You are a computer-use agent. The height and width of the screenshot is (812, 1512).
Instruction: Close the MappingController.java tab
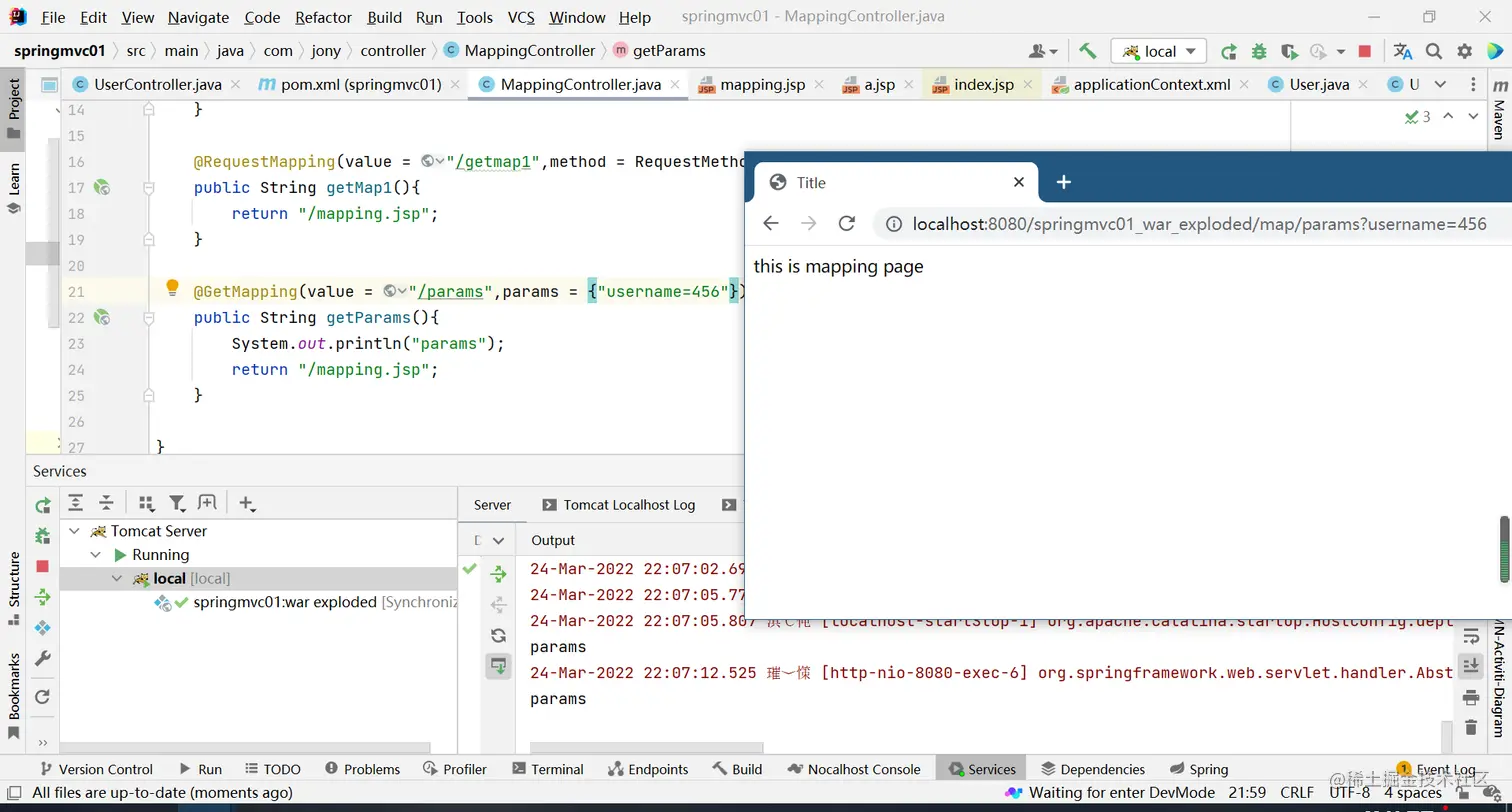click(x=675, y=85)
